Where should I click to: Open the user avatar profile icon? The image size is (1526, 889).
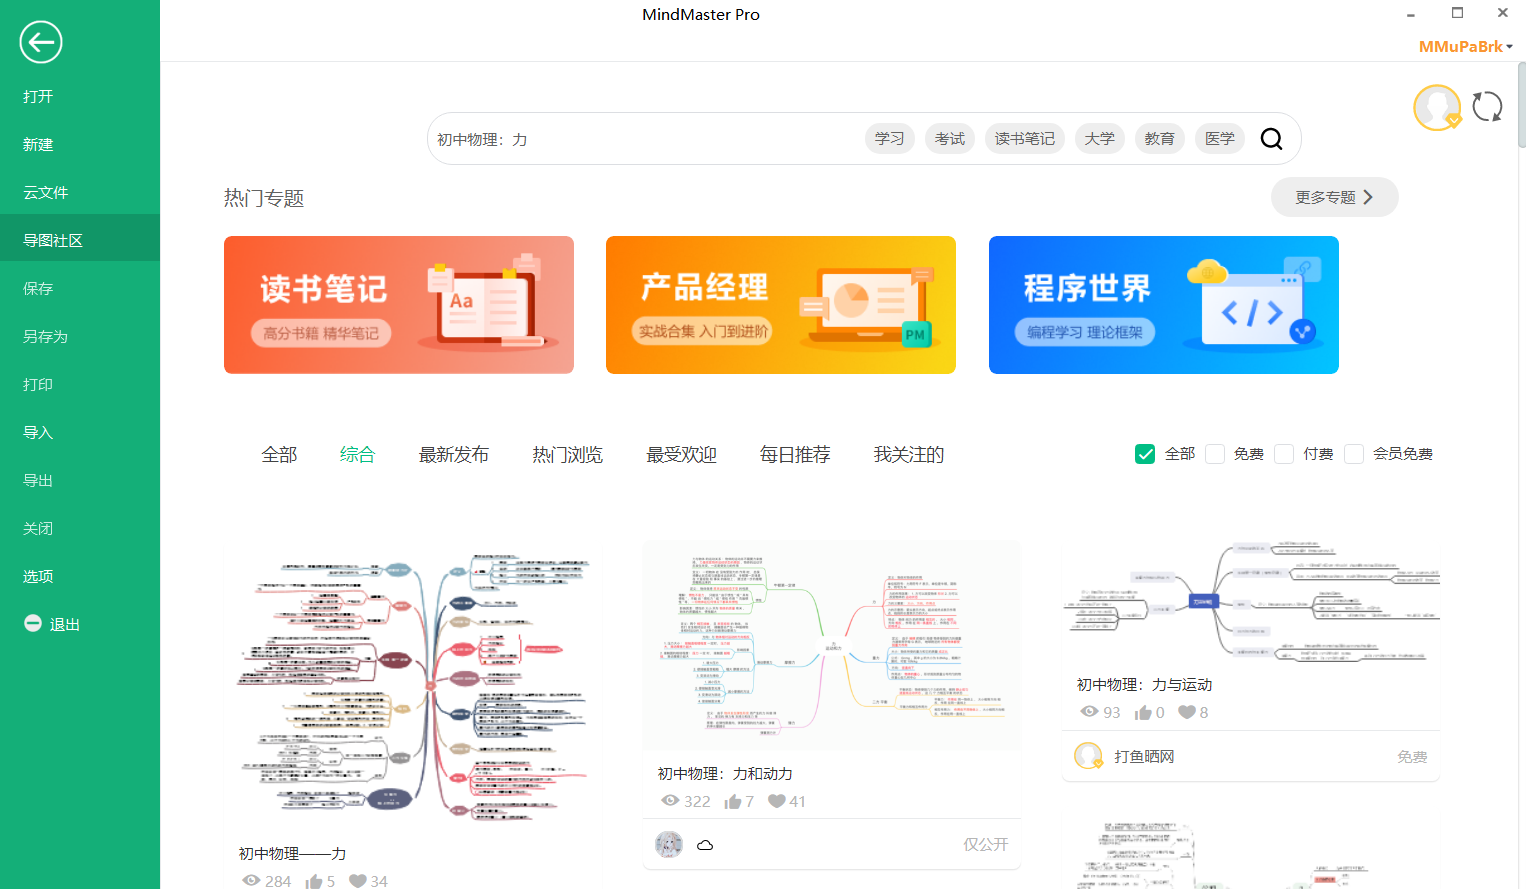coord(1437,108)
